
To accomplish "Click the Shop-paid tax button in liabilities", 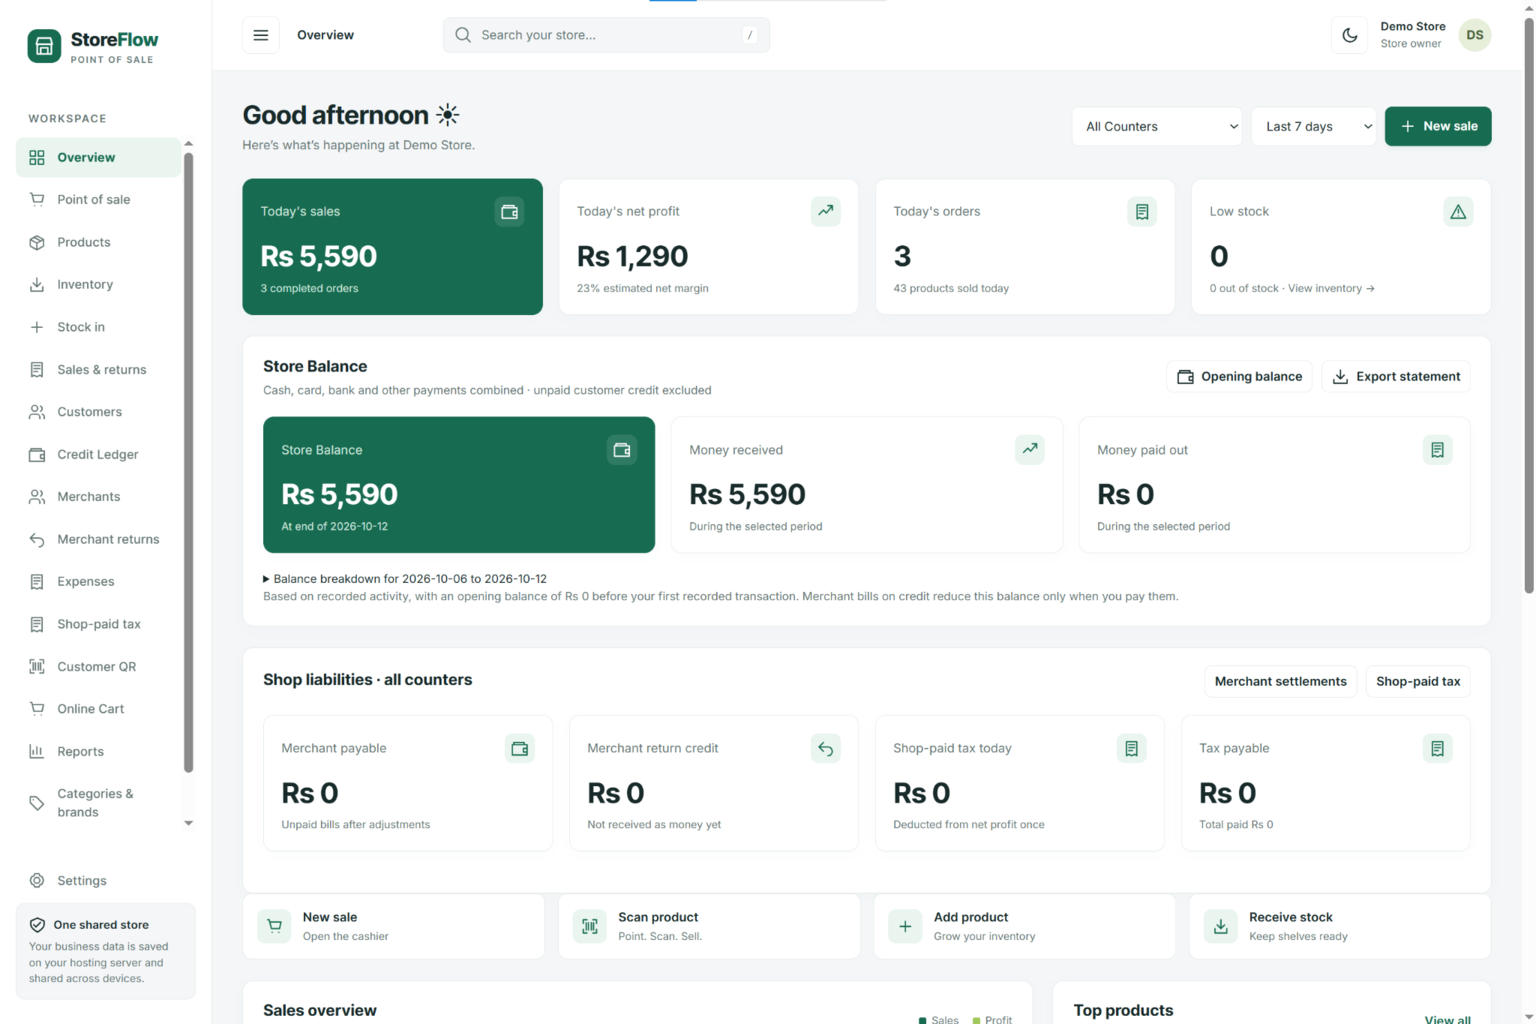I will click(1418, 682).
